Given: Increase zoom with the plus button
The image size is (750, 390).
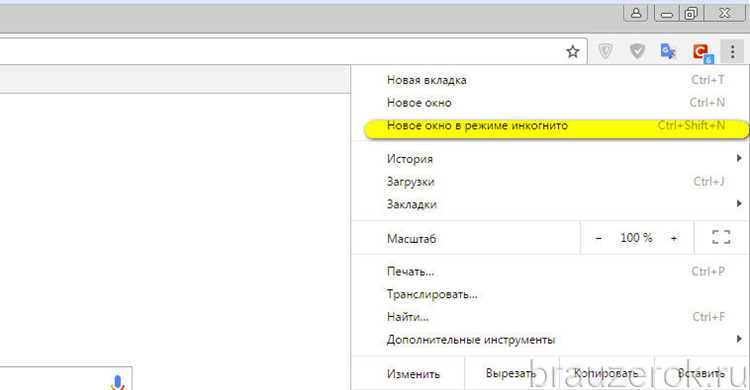Looking at the screenshot, I should point(674,238).
